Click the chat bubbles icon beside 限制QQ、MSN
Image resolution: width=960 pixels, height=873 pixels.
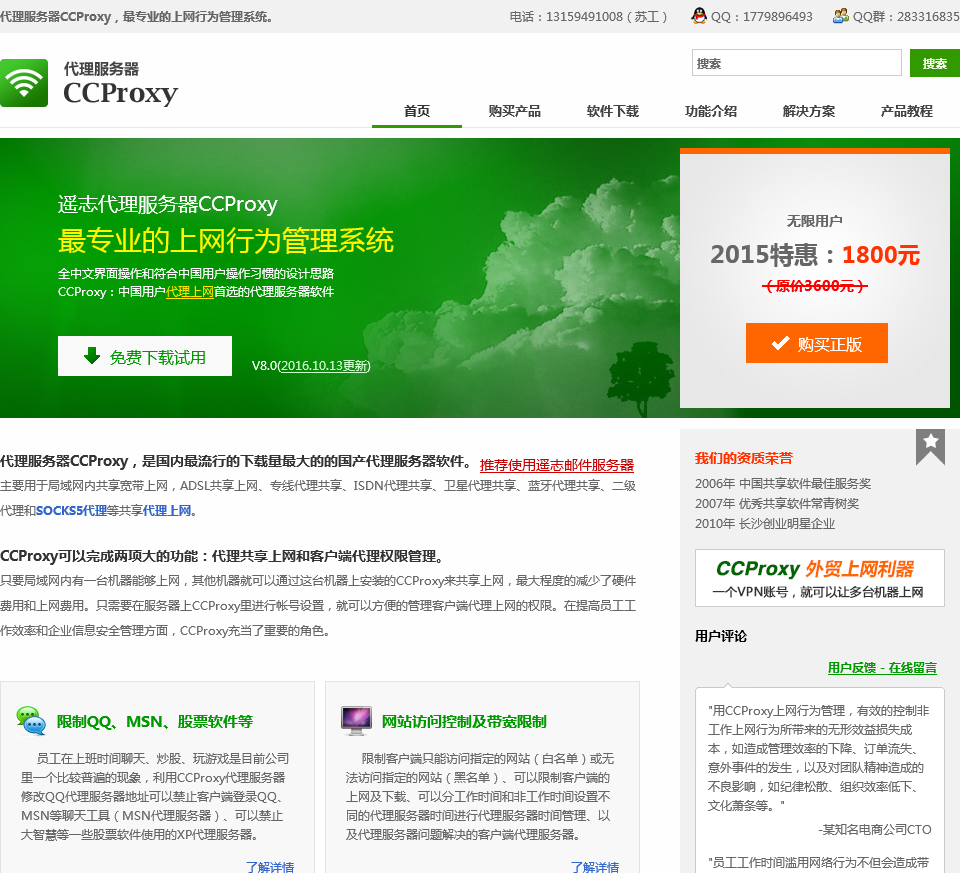(x=31, y=721)
